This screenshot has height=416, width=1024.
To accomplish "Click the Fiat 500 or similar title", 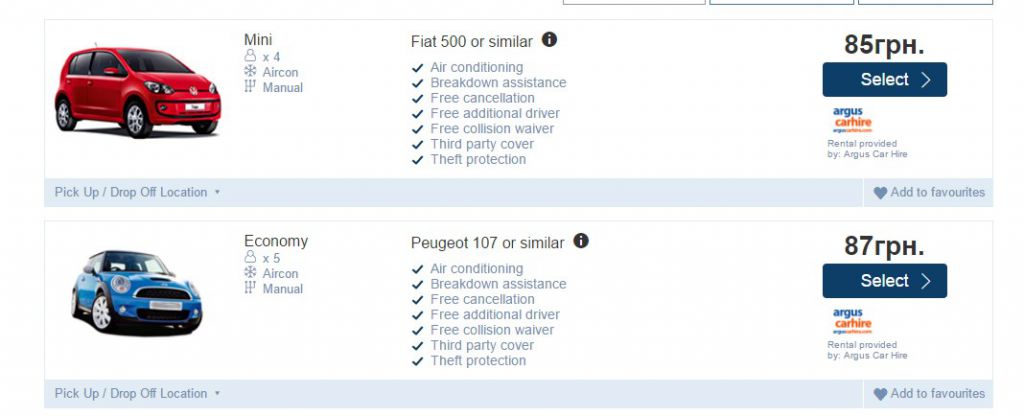I will coord(474,42).
